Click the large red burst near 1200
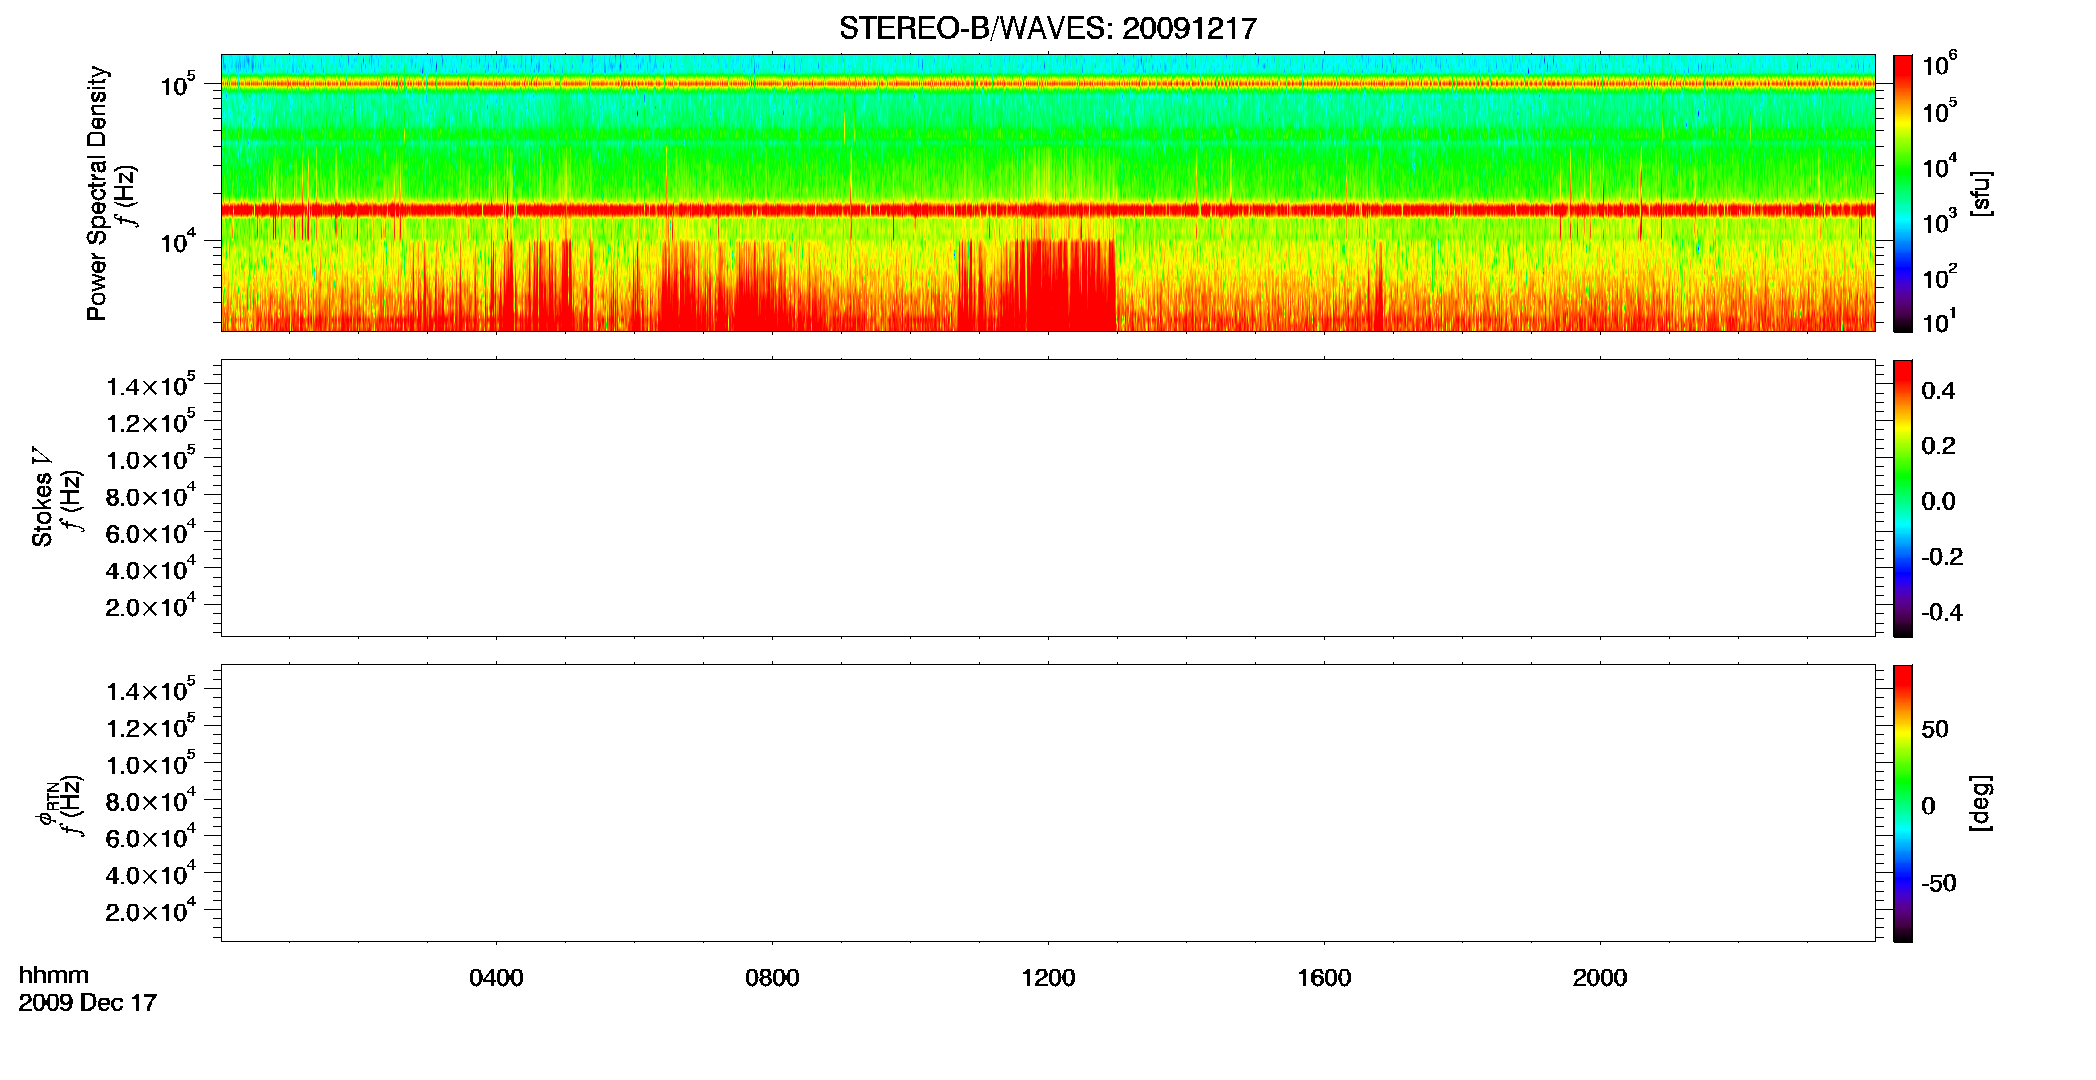 [1062, 285]
